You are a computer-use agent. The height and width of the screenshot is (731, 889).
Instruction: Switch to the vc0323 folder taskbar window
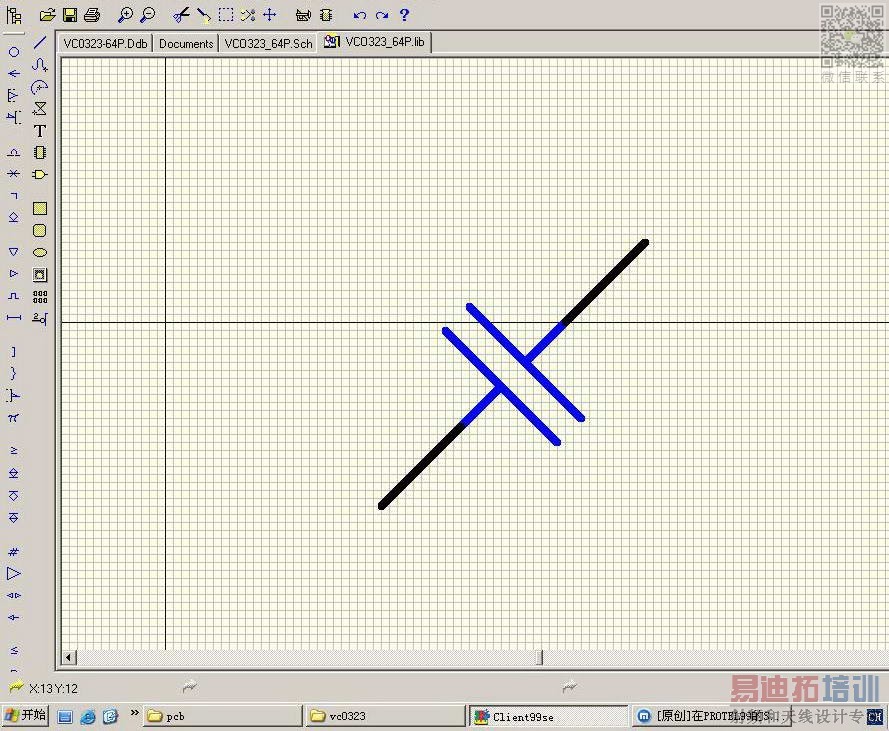(385, 716)
